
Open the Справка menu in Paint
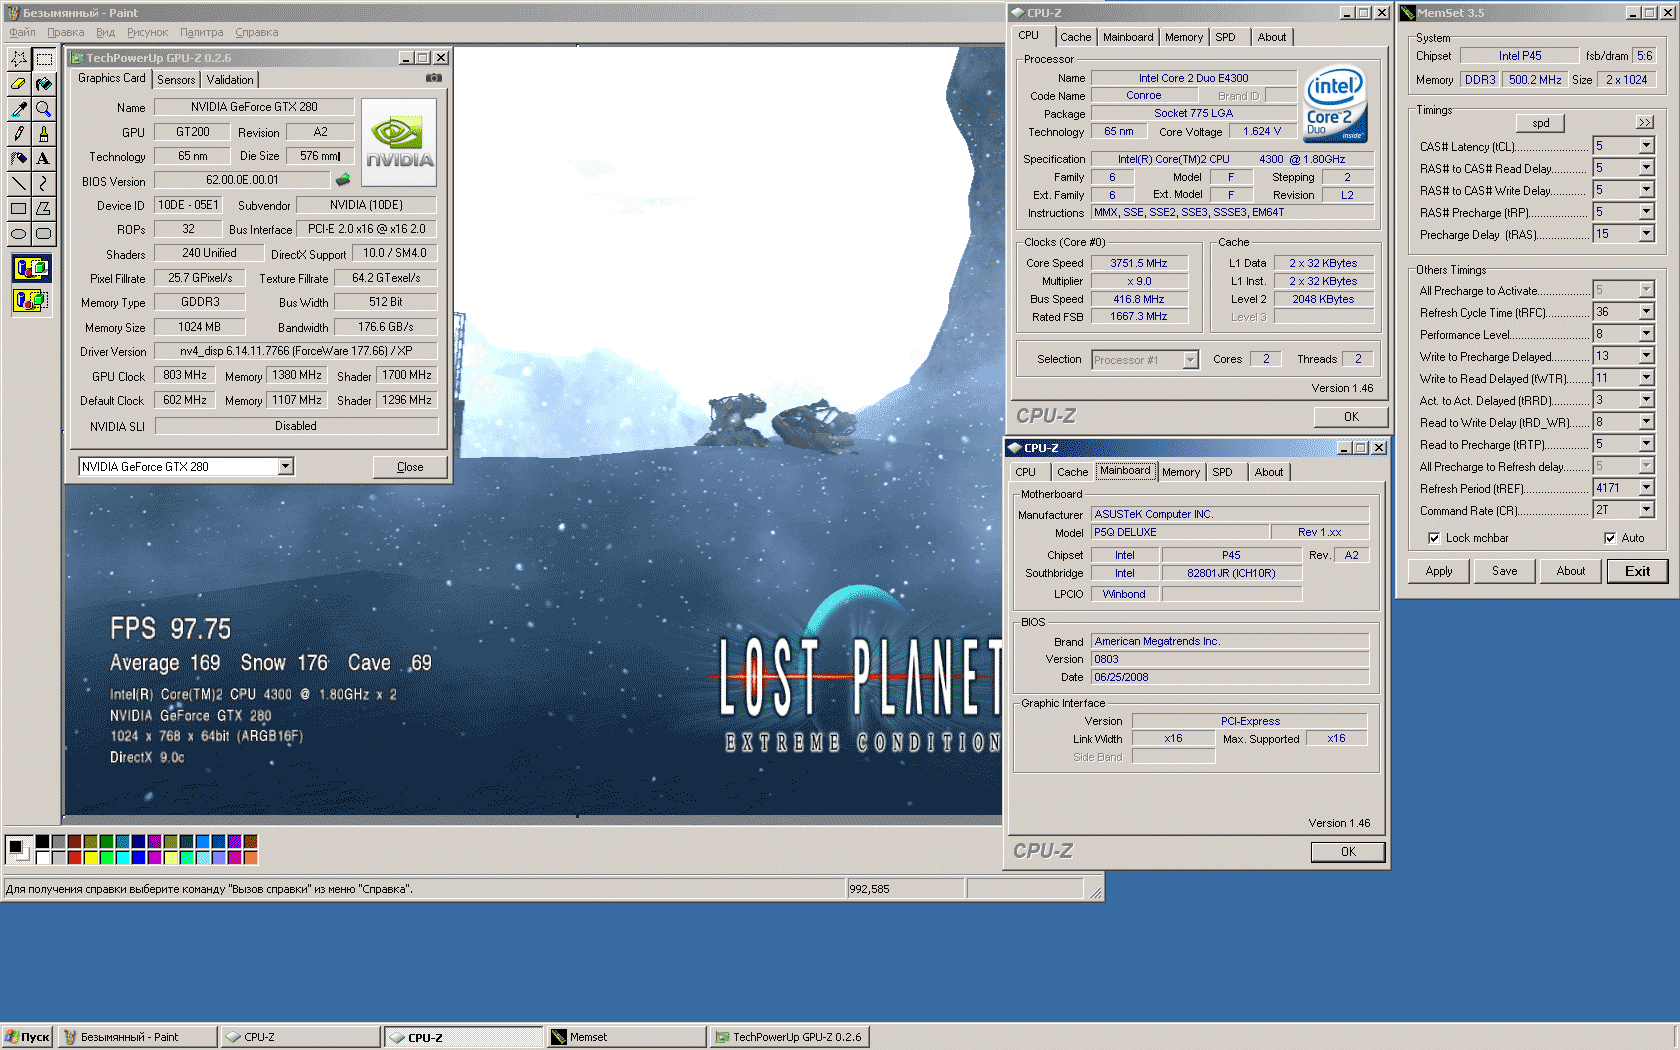[x=257, y=32]
